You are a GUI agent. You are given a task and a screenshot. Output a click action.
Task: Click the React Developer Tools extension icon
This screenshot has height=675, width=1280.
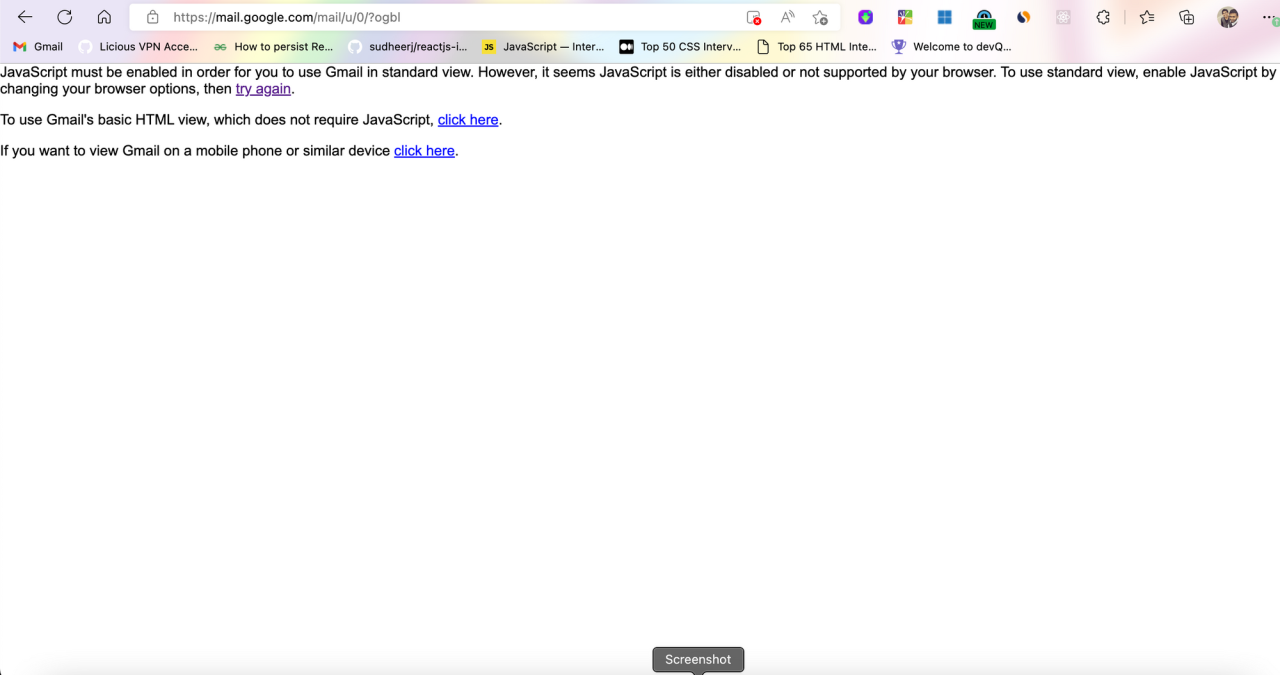1064,17
